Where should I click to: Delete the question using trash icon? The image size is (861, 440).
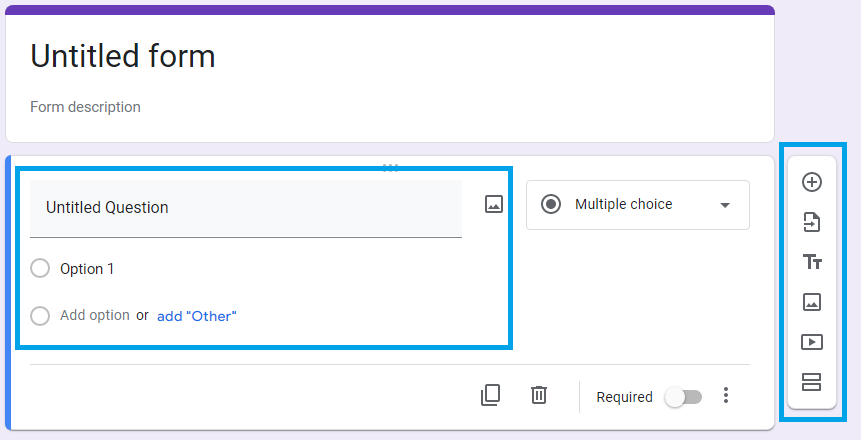(x=539, y=395)
